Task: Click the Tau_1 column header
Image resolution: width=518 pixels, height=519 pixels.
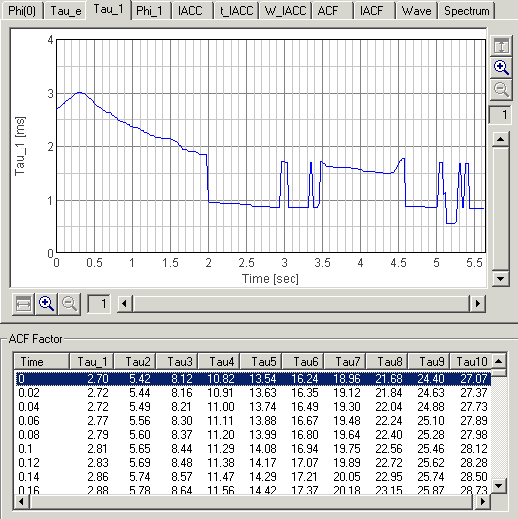Action: point(92,362)
